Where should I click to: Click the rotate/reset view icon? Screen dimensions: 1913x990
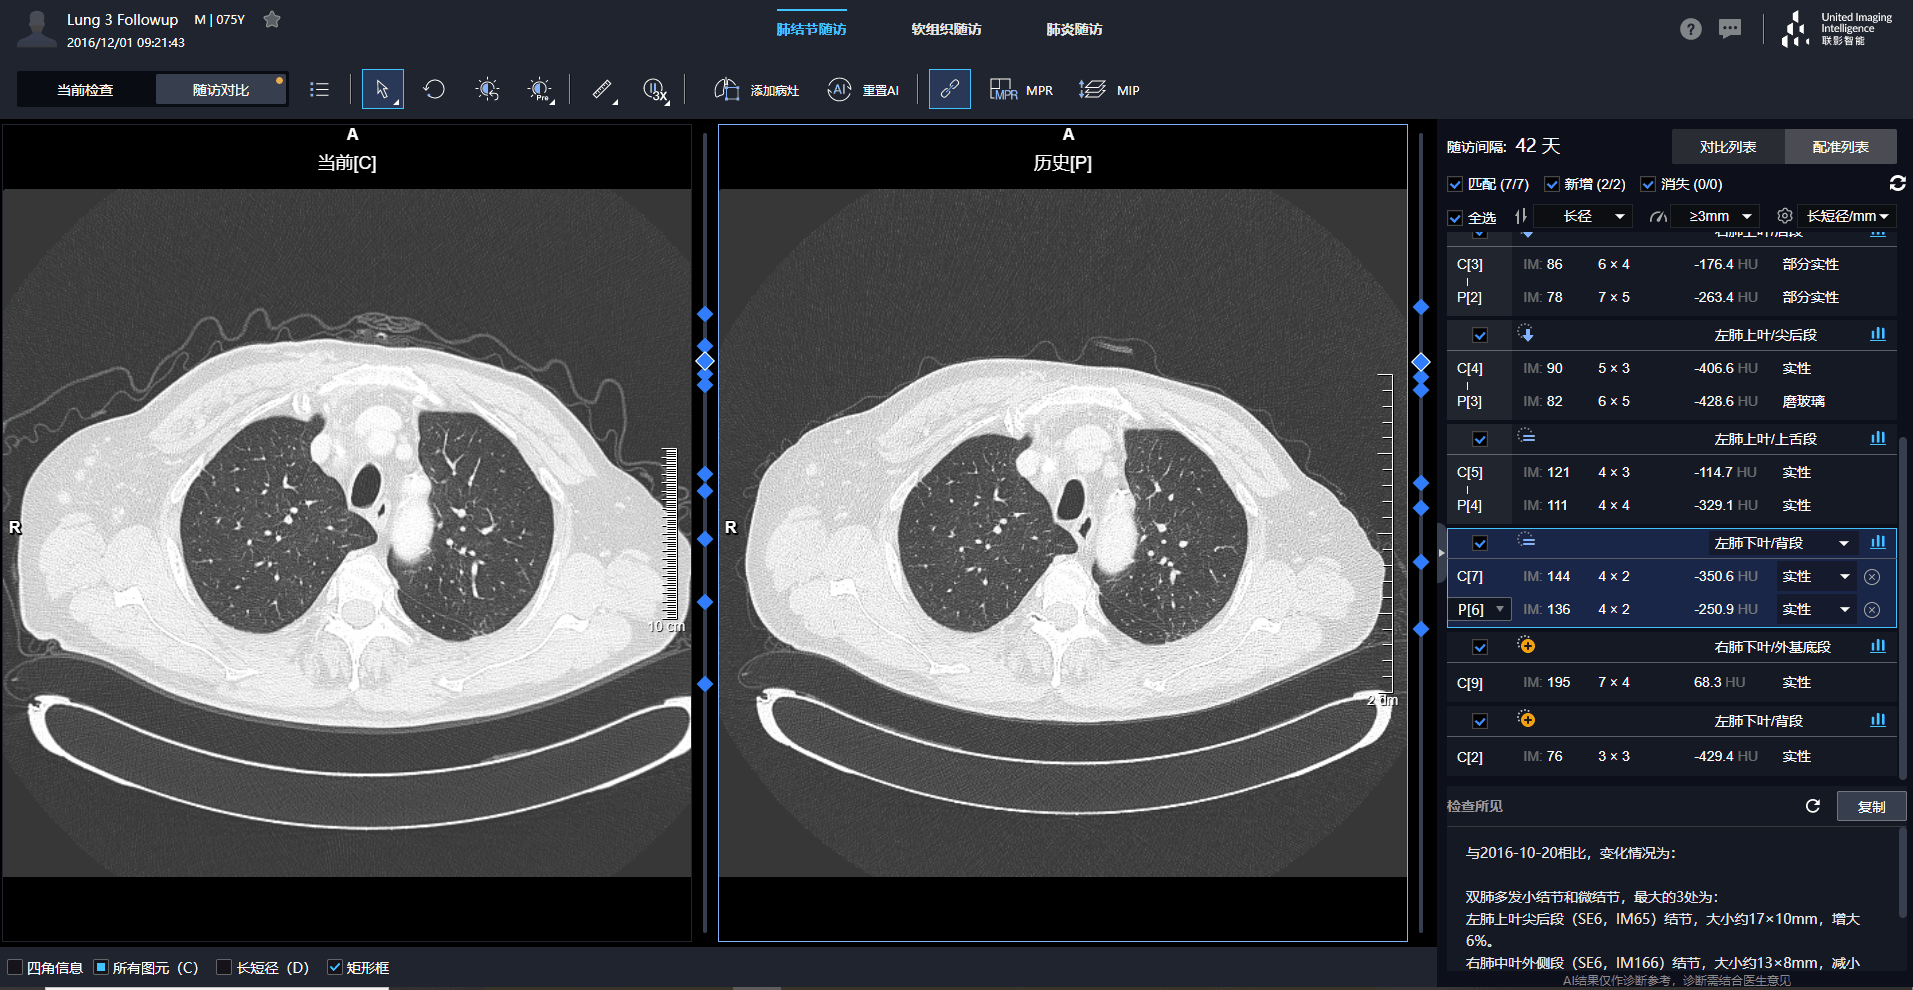(434, 89)
